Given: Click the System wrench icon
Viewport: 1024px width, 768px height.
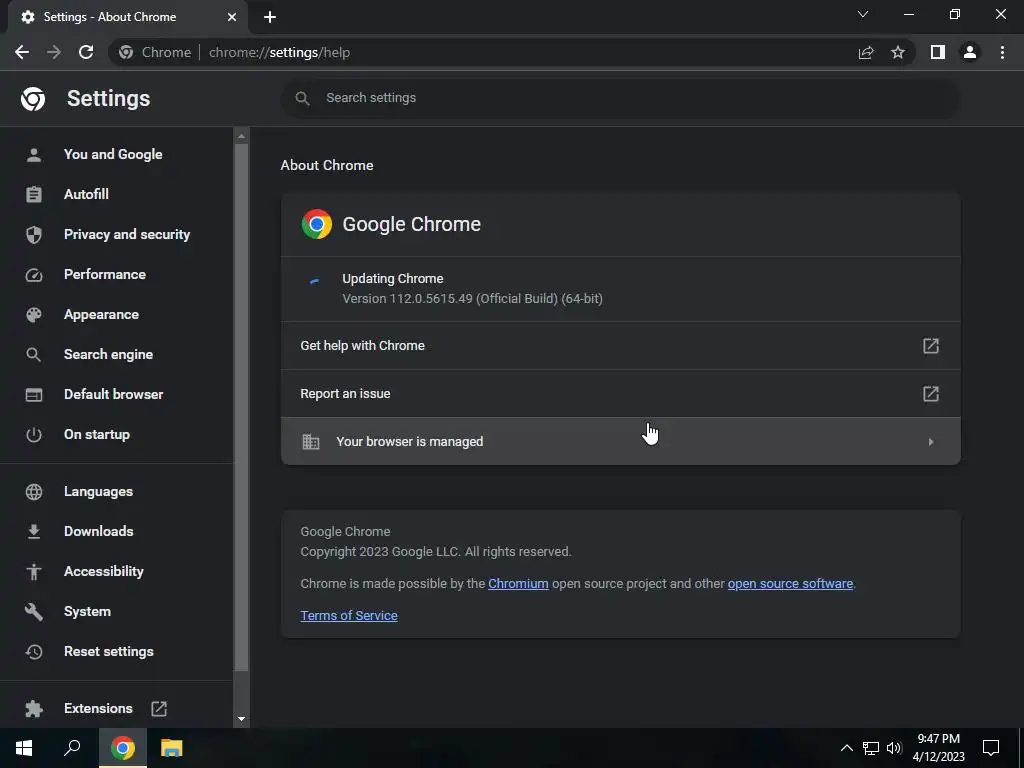Looking at the screenshot, I should [33, 612].
